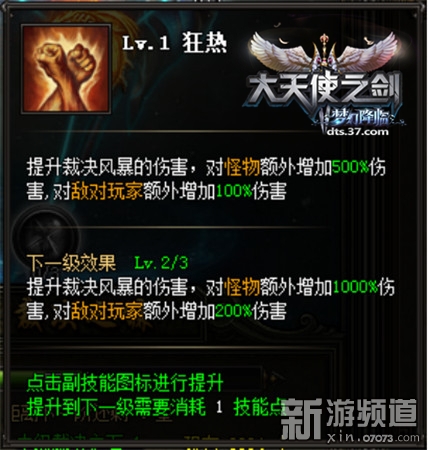Click the winged emblem above the game logo
428x450 pixels.
[x=324, y=53]
